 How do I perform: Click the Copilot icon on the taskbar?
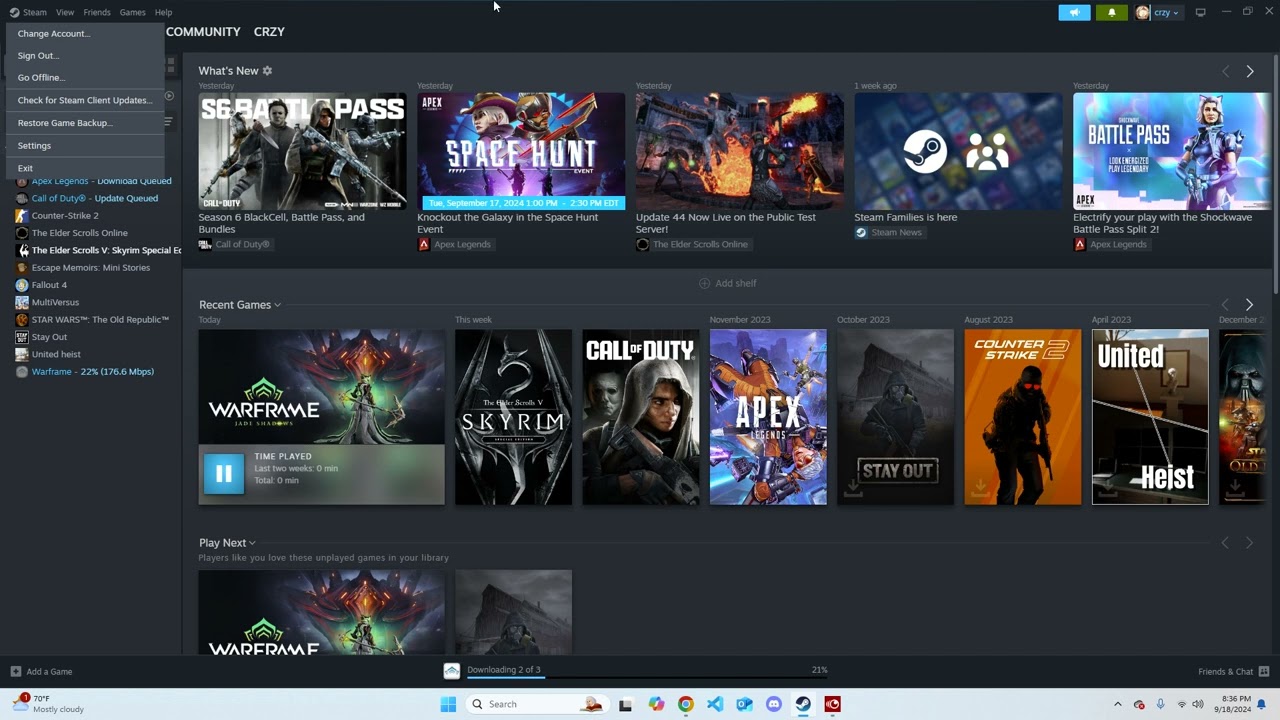tap(656, 704)
